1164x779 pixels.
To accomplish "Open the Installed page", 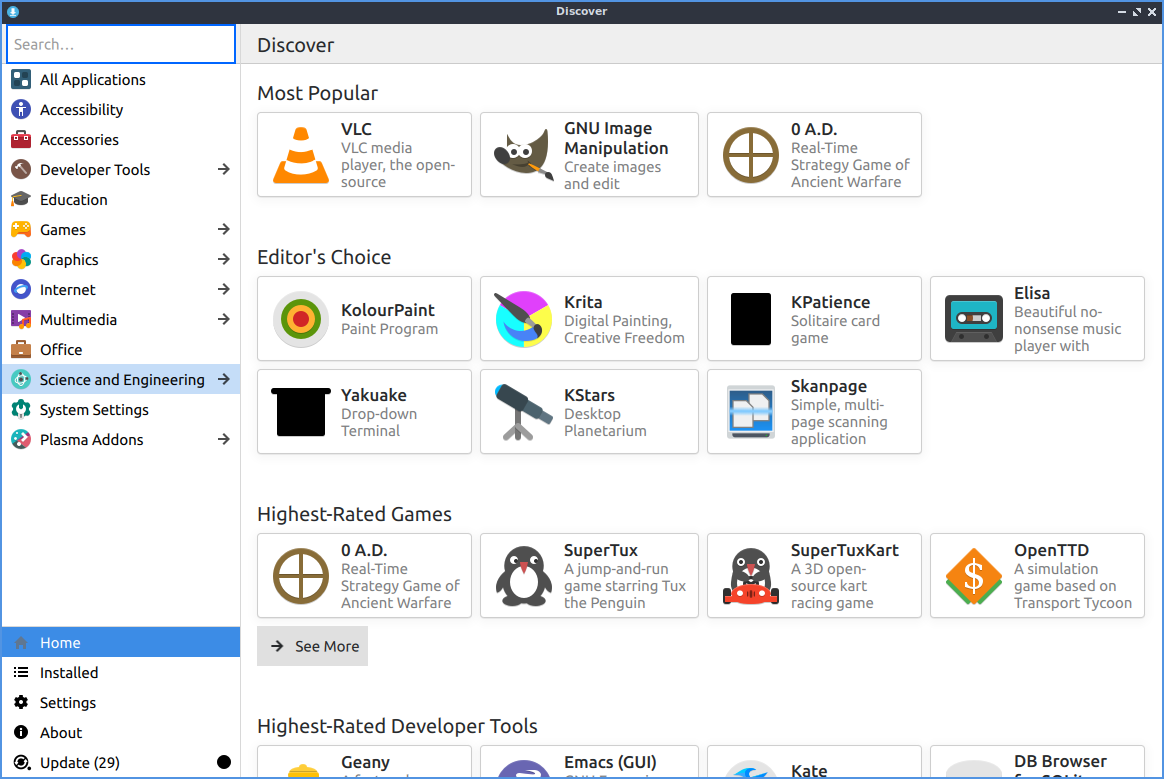I will (69, 673).
